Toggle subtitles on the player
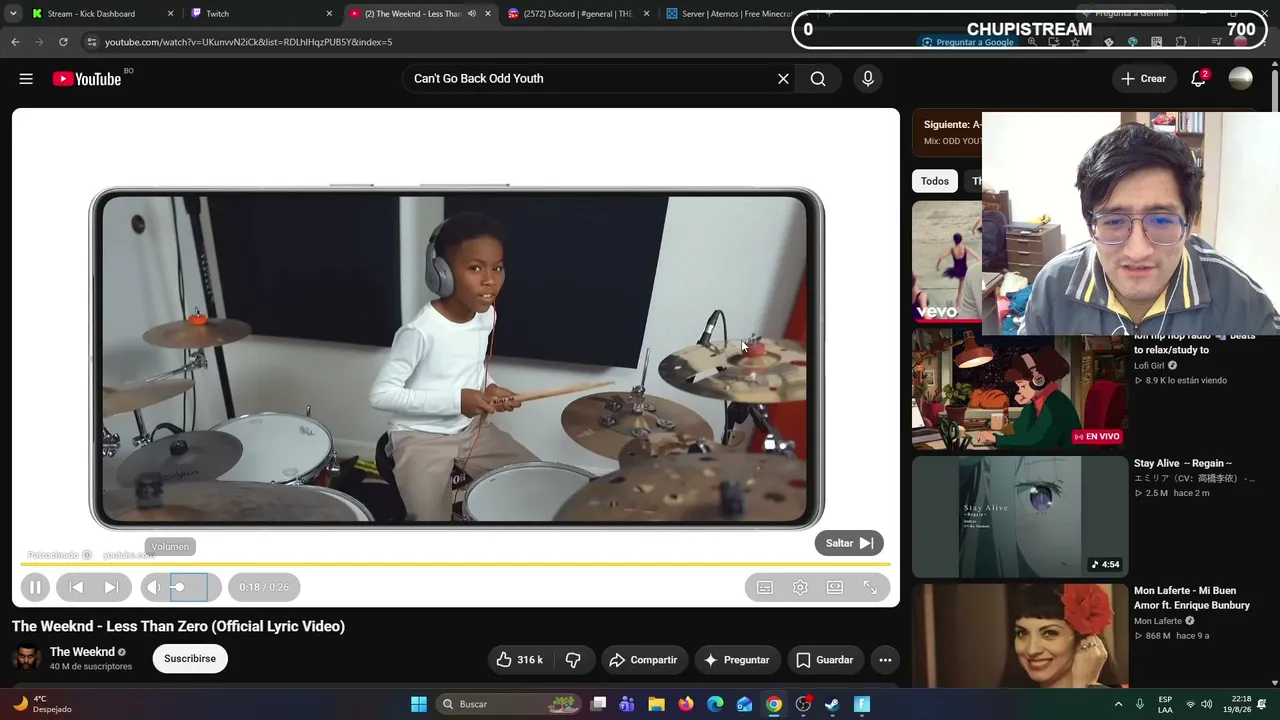The width and height of the screenshot is (1280, 720). click(765, 587)
